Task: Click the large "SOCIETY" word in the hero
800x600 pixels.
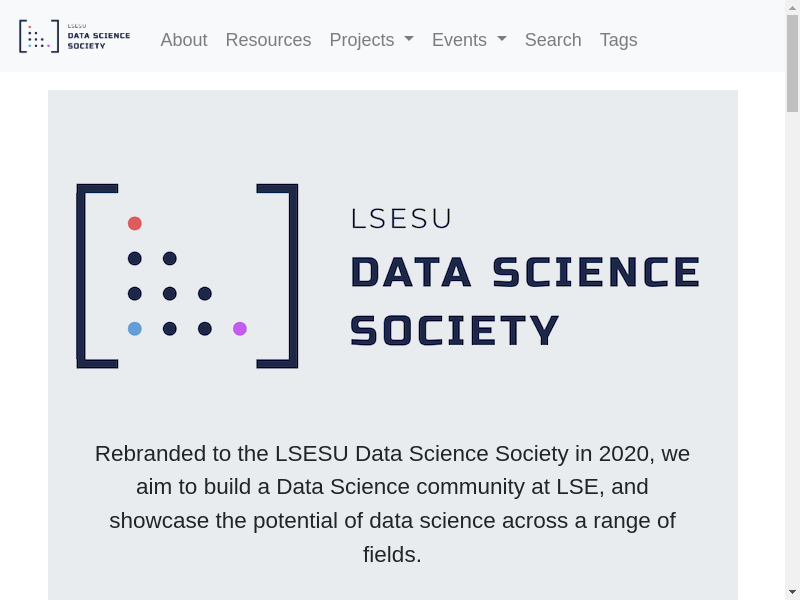Action: (455, 331)
